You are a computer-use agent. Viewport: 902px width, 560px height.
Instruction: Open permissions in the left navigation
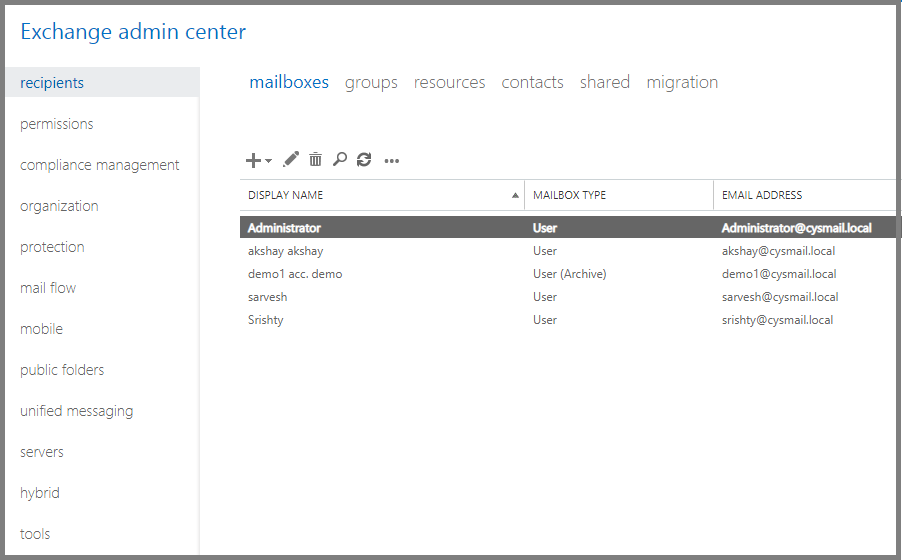click(56, 124)
